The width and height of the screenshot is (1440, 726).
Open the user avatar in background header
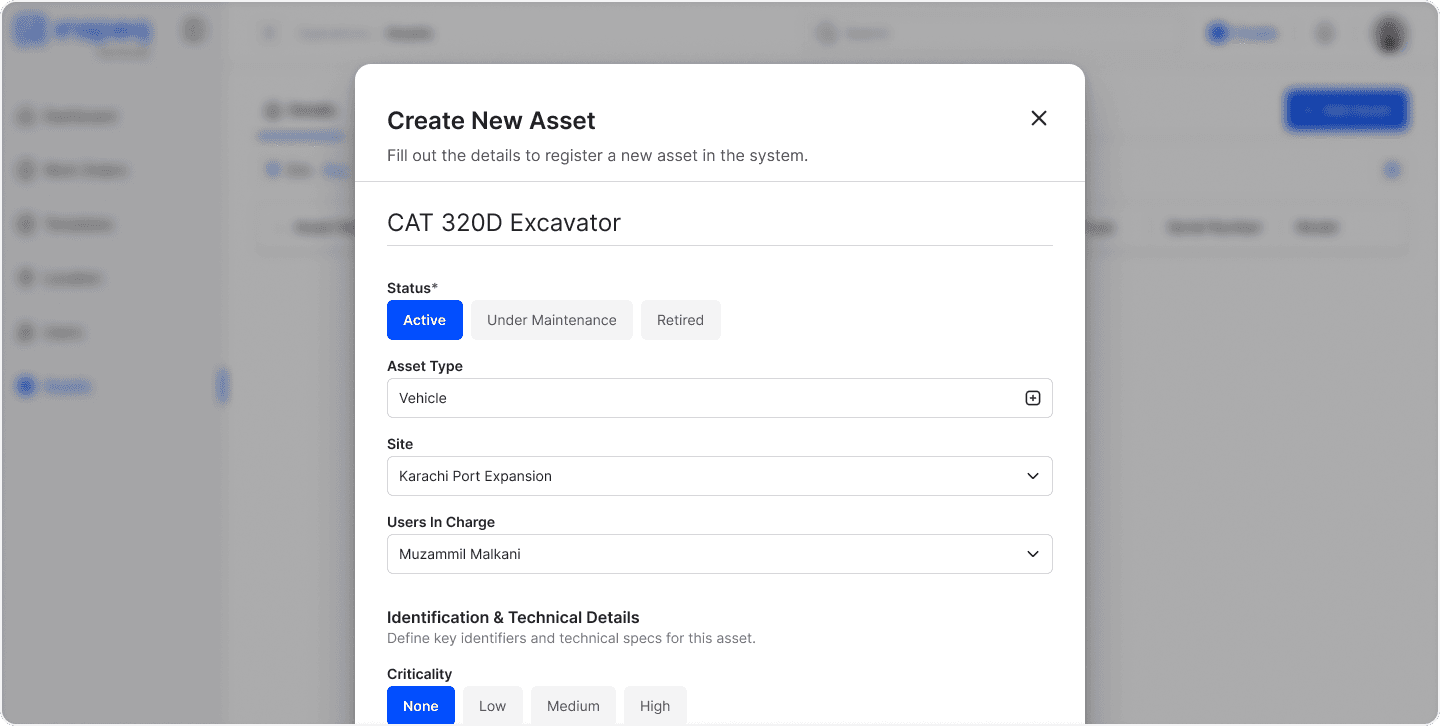1390,34
